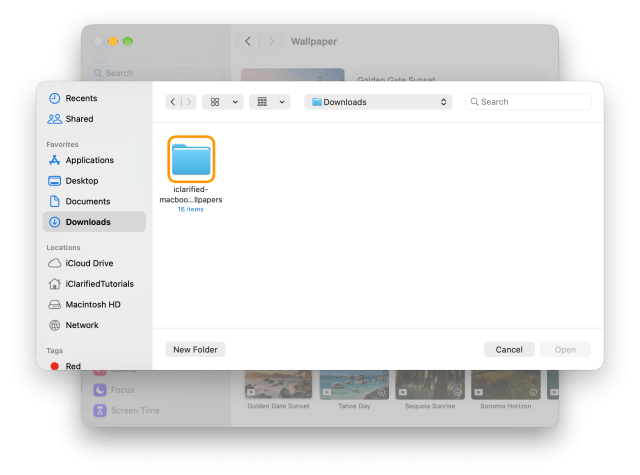
Task: Select the Red tag
Action: (x=94, y=366)
